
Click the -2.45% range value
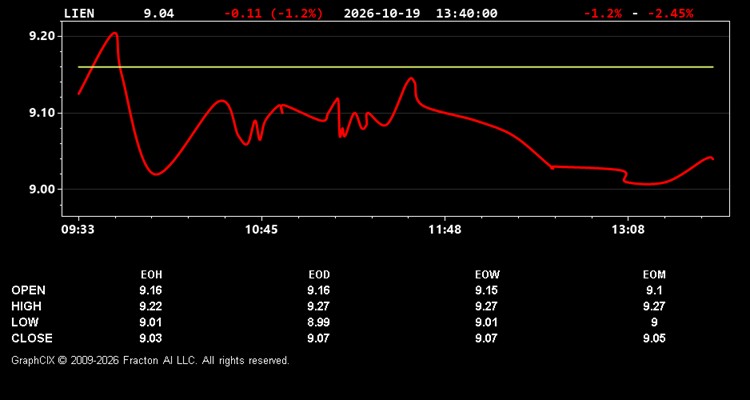coord(670,13)
